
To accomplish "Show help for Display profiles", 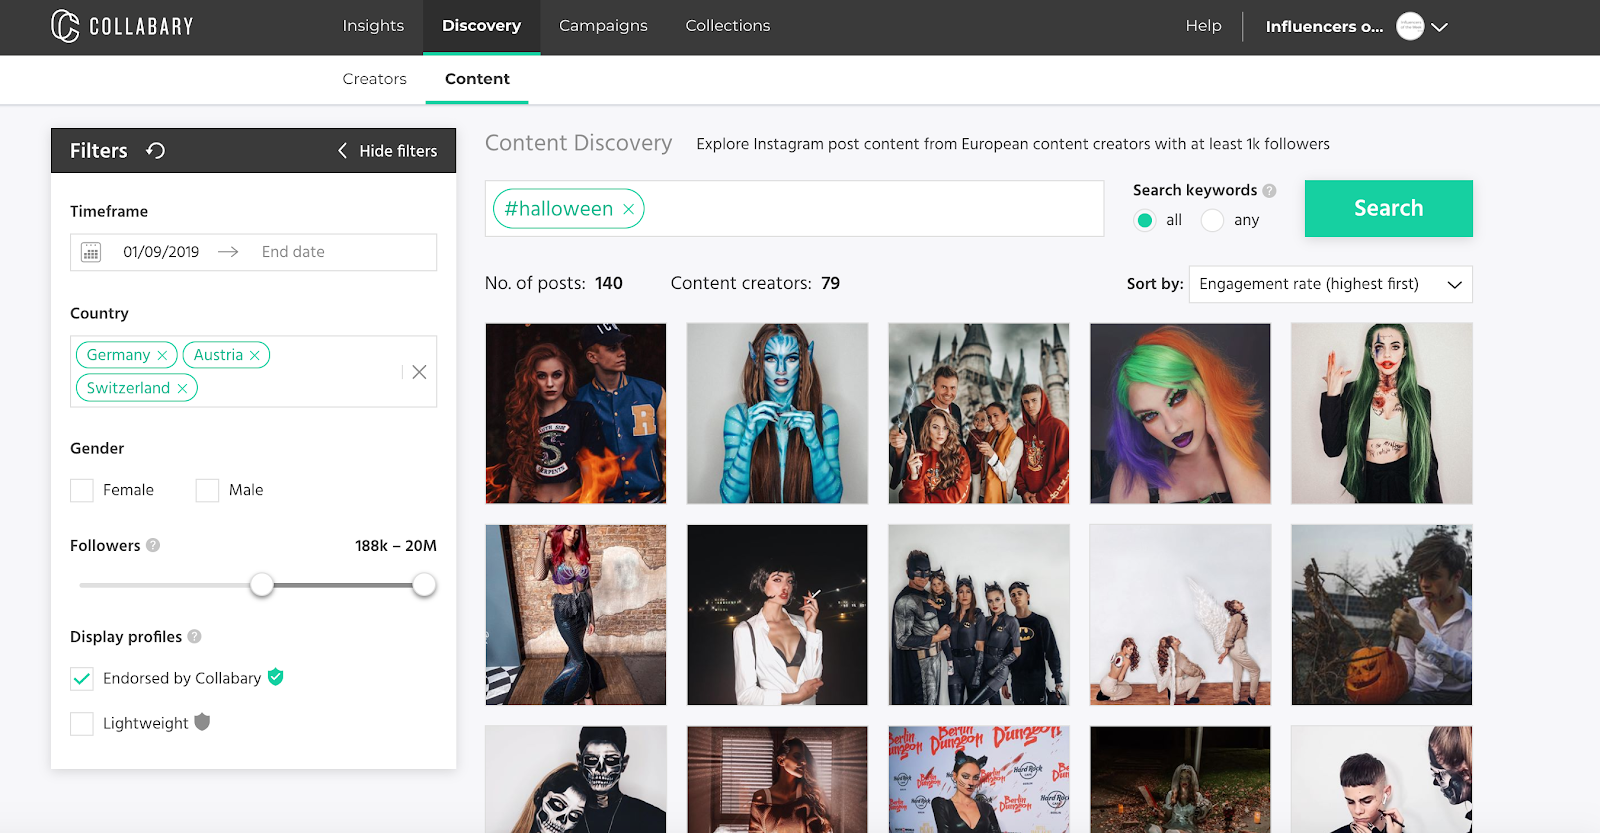I will coord(194,636).
